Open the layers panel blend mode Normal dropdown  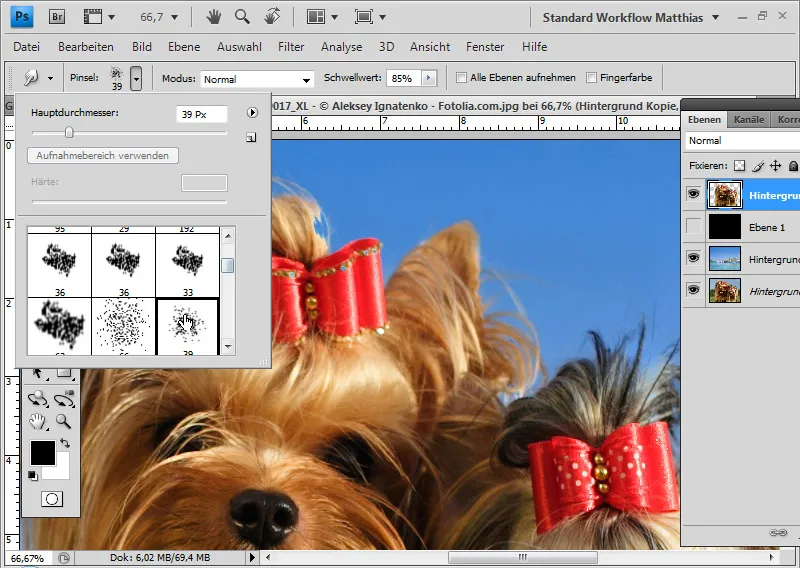(742, 140)
